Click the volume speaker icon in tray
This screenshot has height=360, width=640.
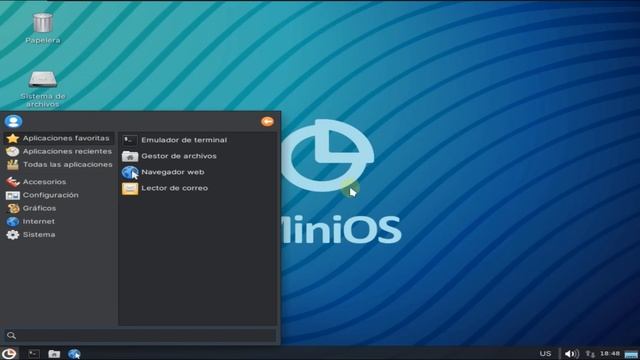point(571,353)
